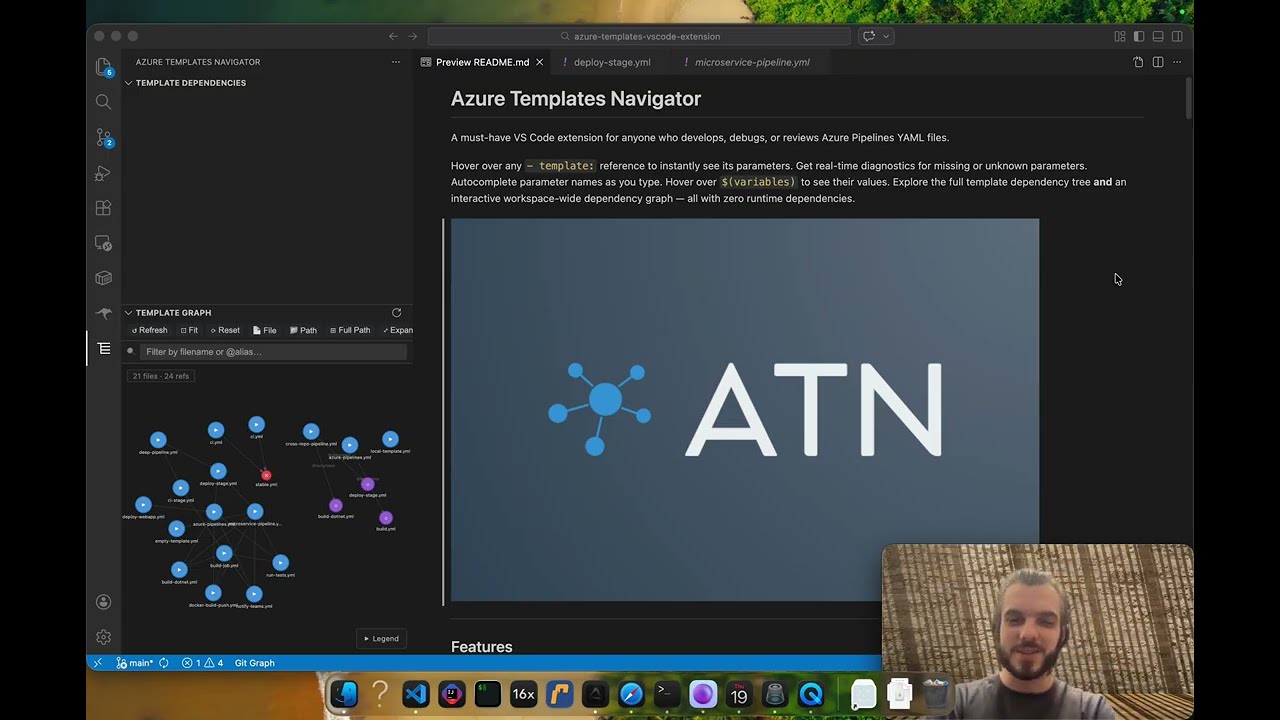This screenshot has height=720, width=1280.
Task: Click the refresh icon in Template Graph header
Action: (x=396, y=313)
